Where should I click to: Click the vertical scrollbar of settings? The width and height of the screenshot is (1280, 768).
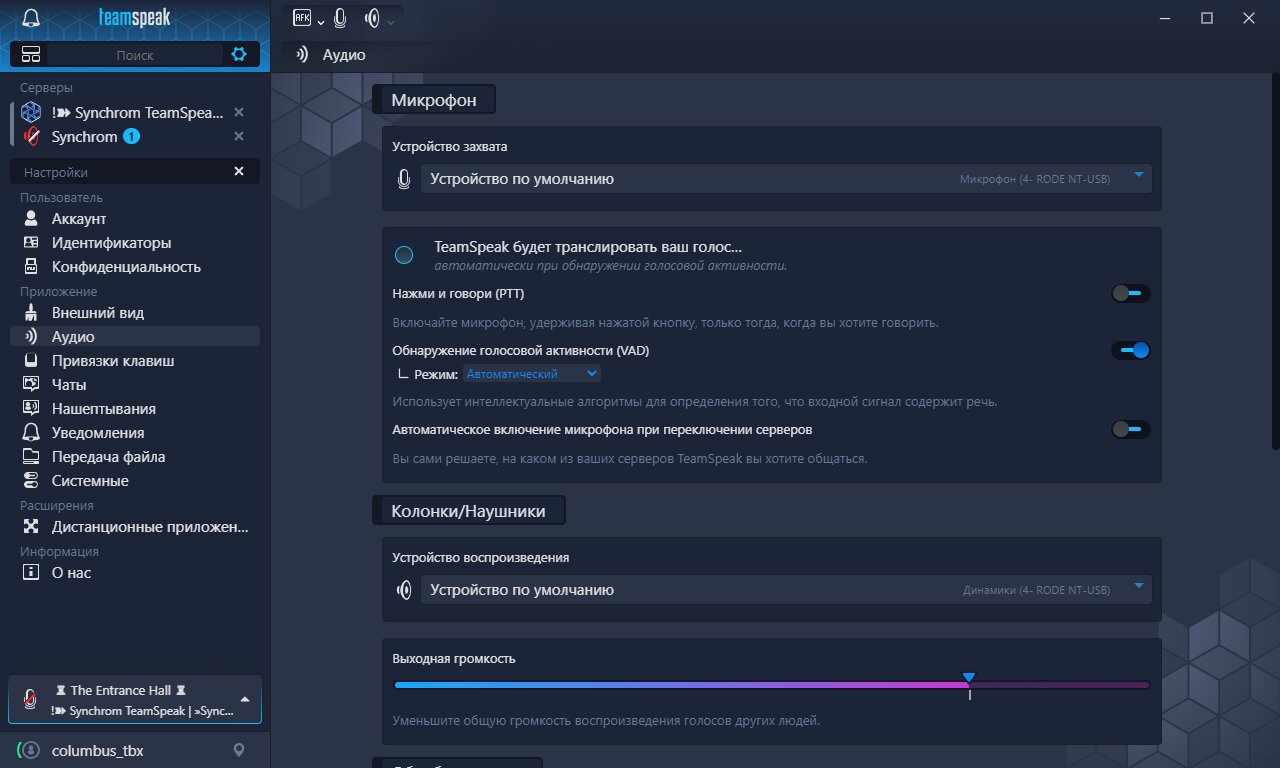[x=1276, y=261]
